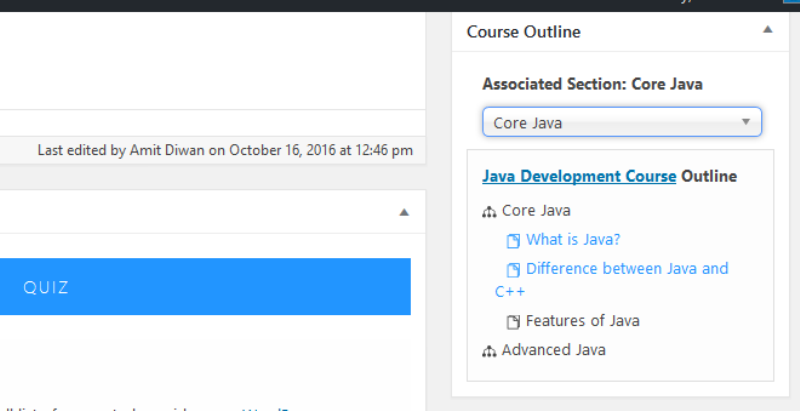
Task: Click the Advanced Java section hierarchy icon
Action: coord(489,351)
